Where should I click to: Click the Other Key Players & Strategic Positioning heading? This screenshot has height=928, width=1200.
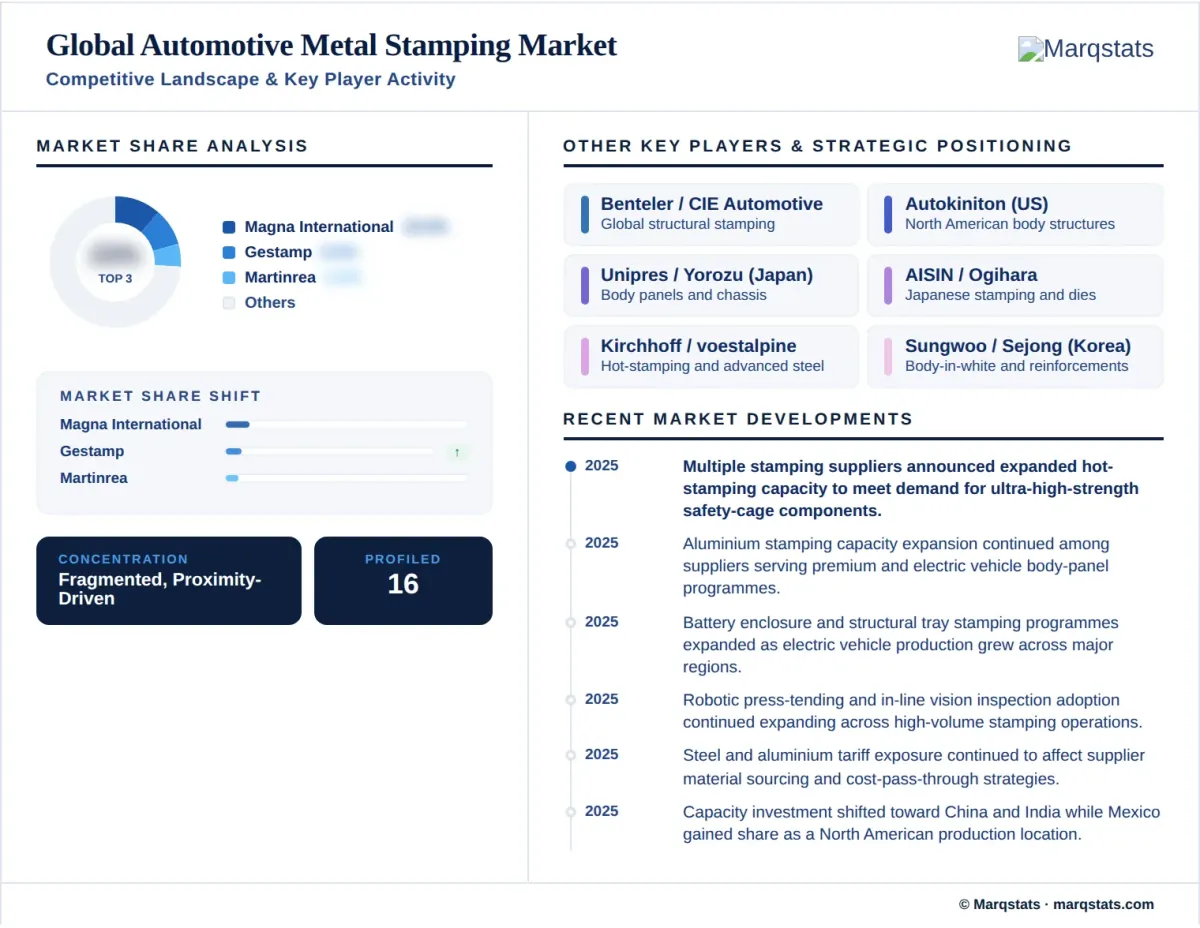pos(817,146)
